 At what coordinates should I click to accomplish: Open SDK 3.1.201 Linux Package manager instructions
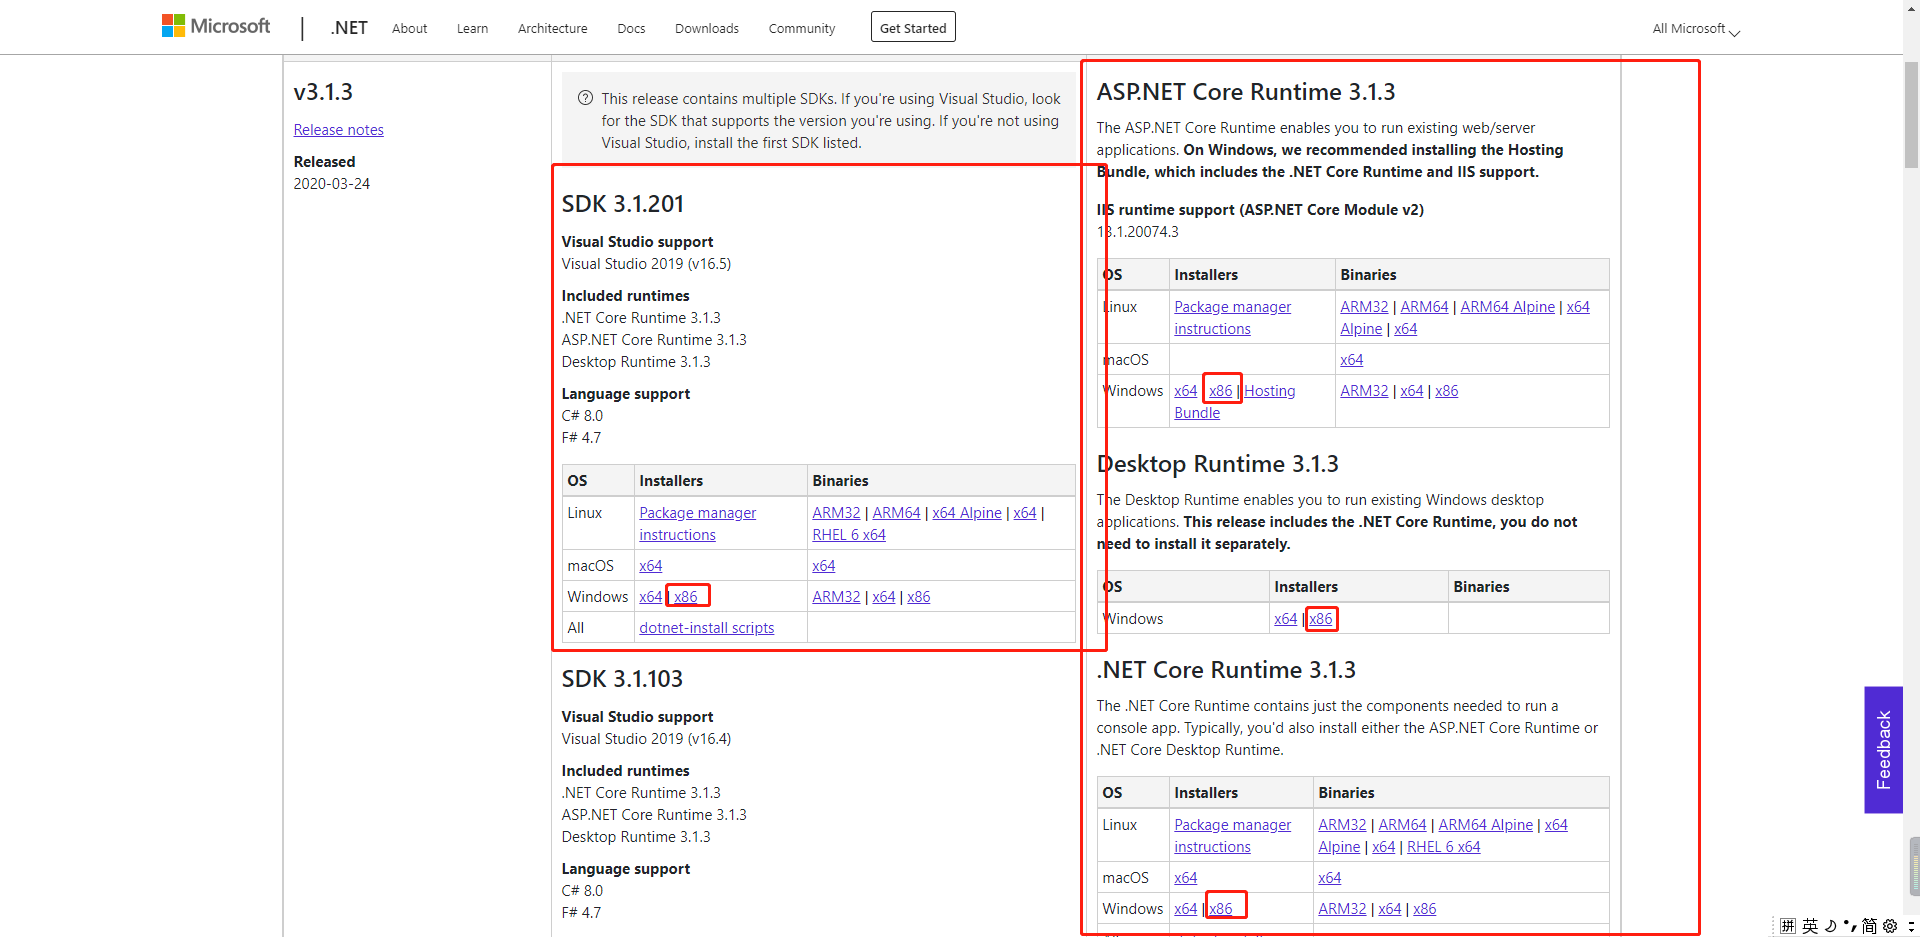pyautogui.click(x=697, y=524)
